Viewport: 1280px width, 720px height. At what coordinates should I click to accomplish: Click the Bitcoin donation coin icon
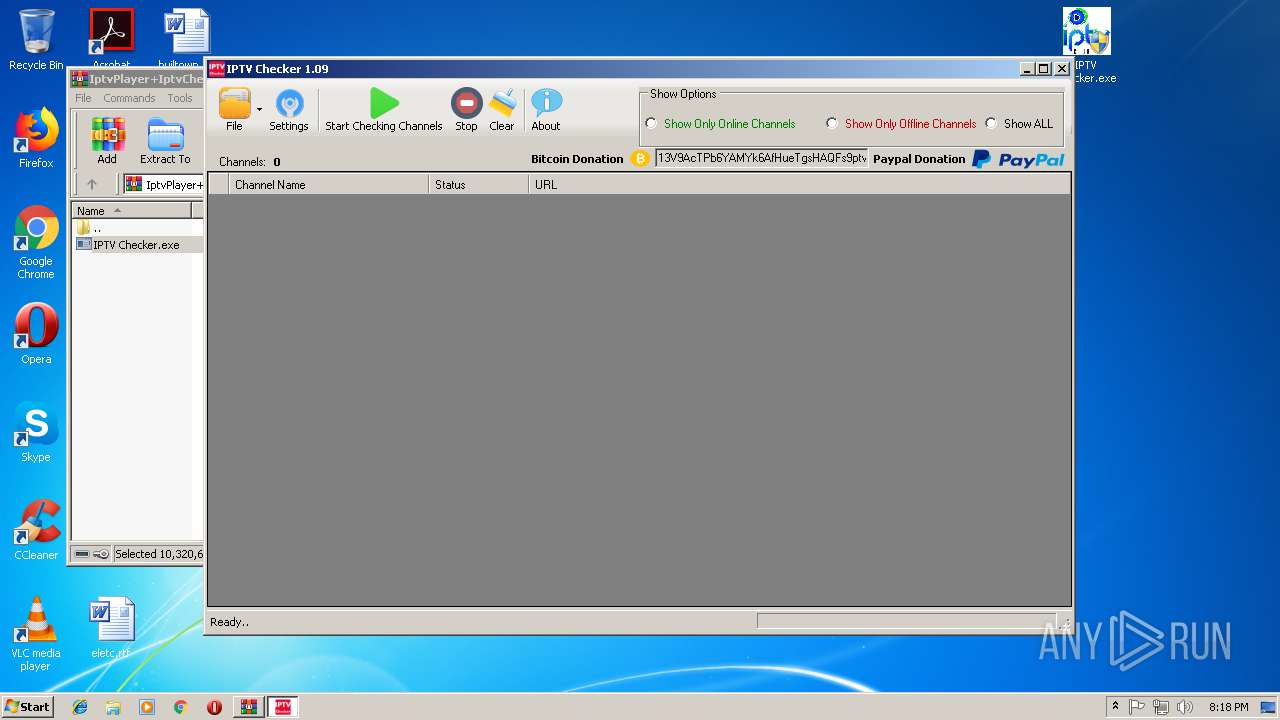[640, 159]
